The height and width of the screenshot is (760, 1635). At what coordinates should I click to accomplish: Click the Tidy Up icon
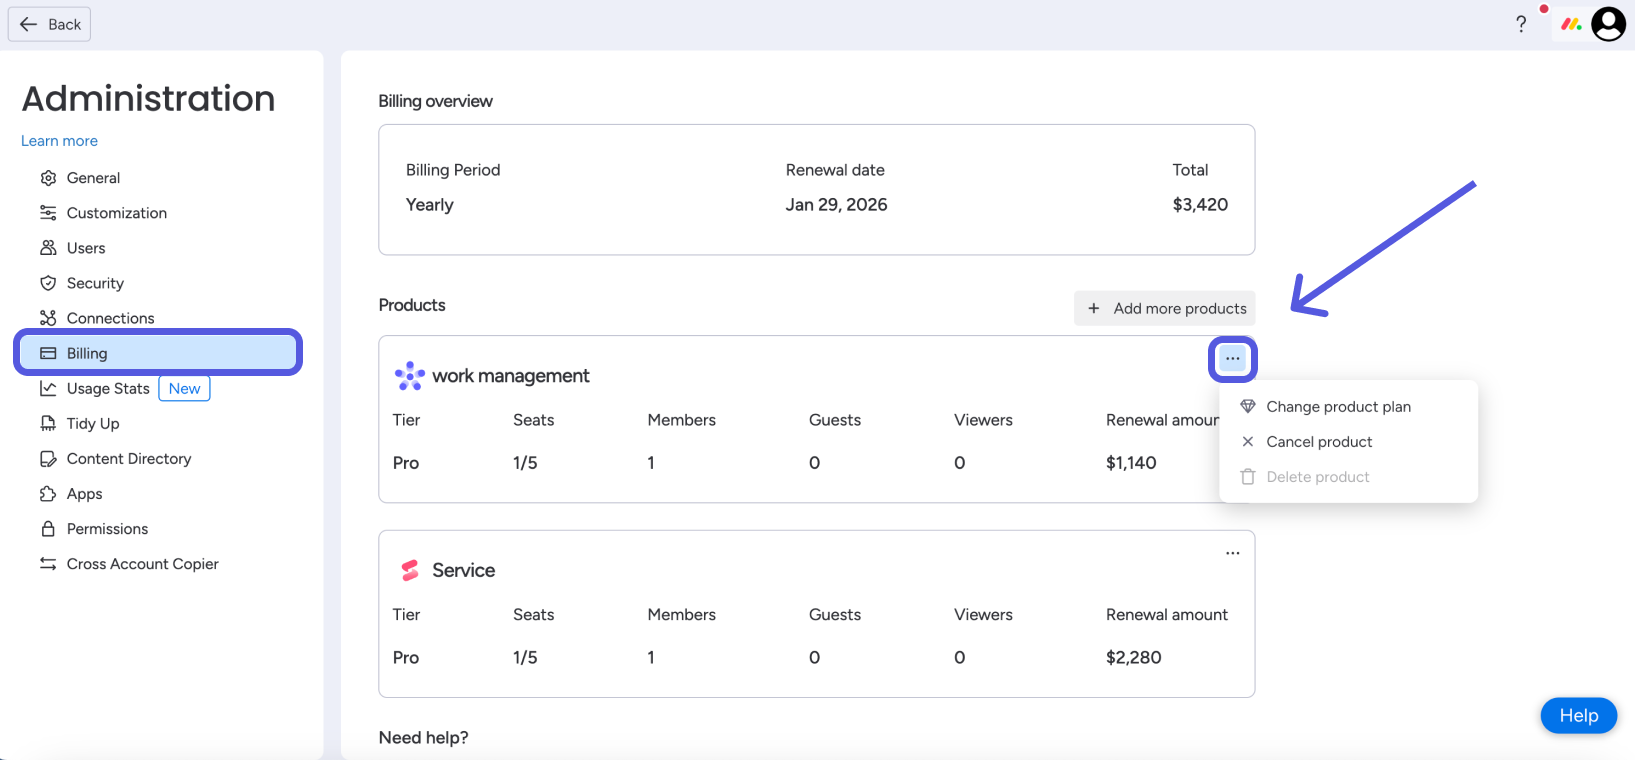tap(48, 423)
